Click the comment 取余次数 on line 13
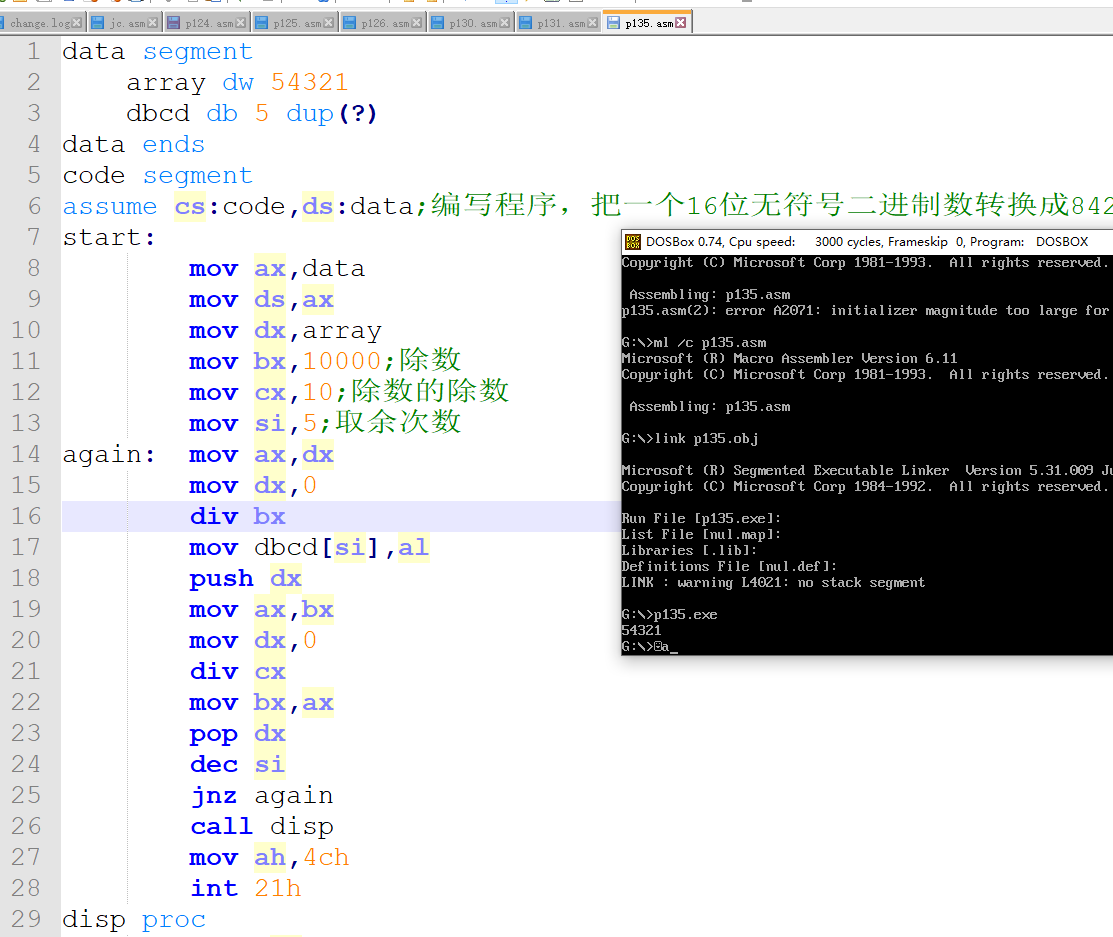 coord(398,422)
